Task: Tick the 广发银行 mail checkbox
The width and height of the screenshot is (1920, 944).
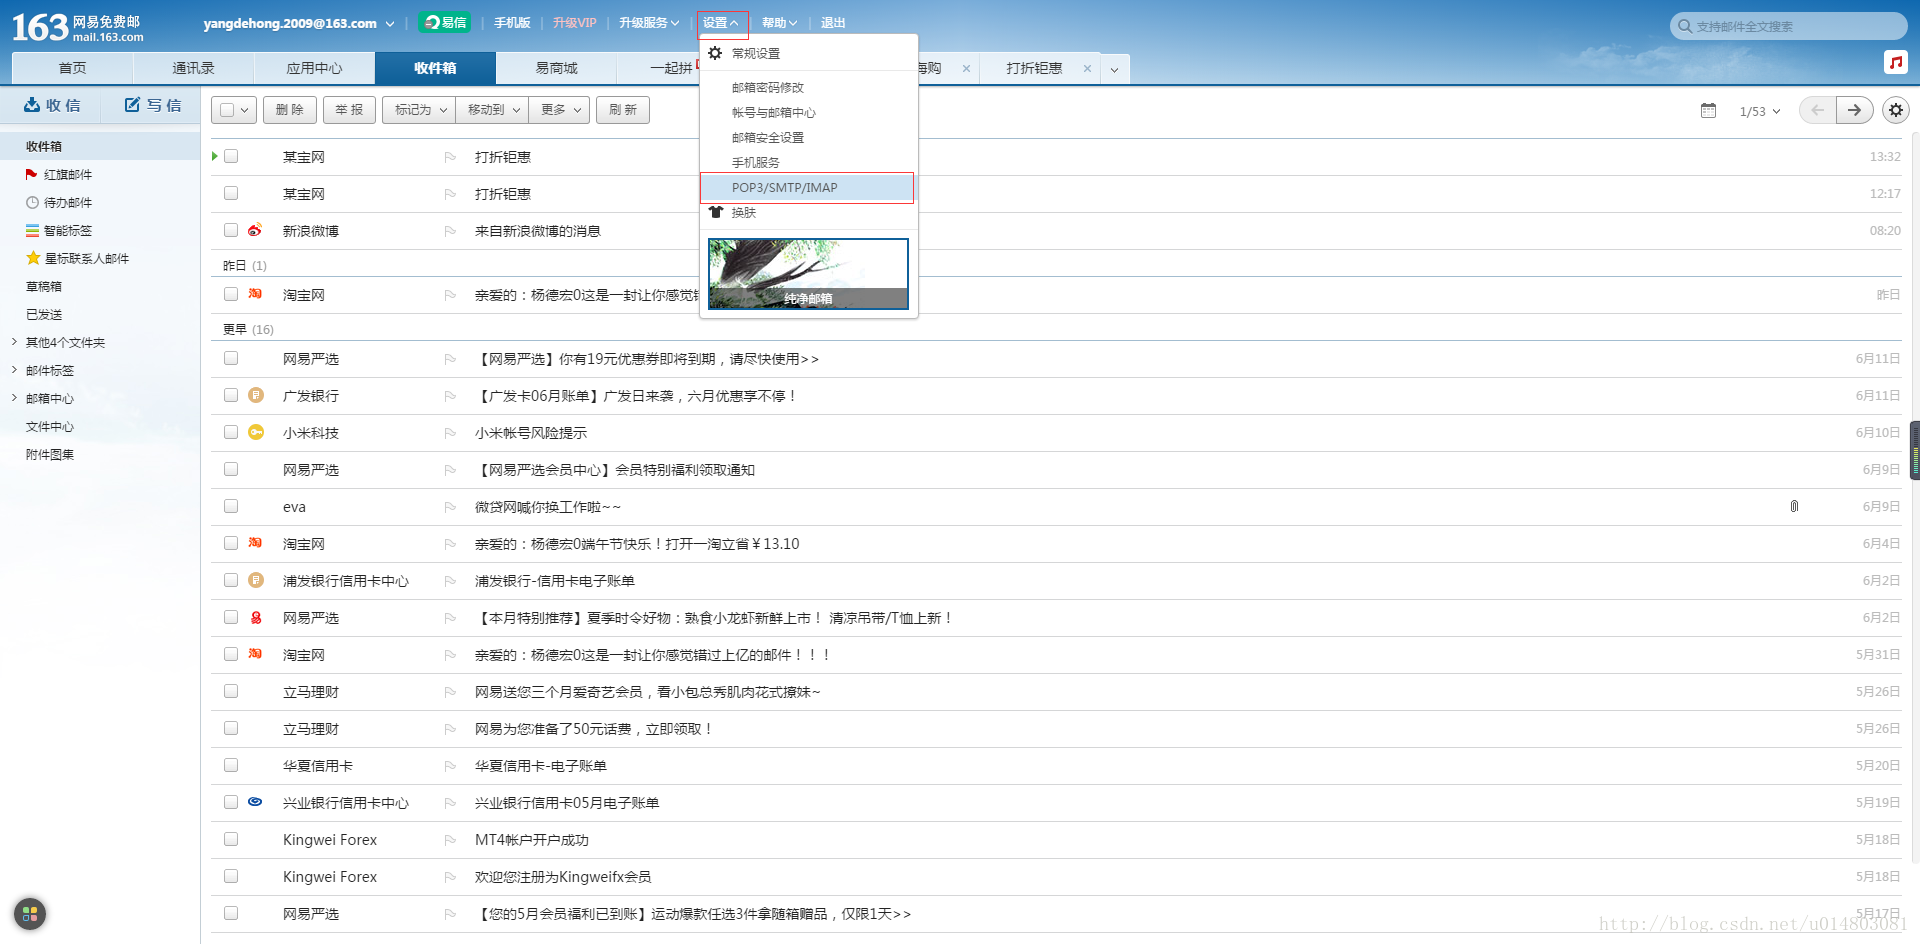Action: 231,395
